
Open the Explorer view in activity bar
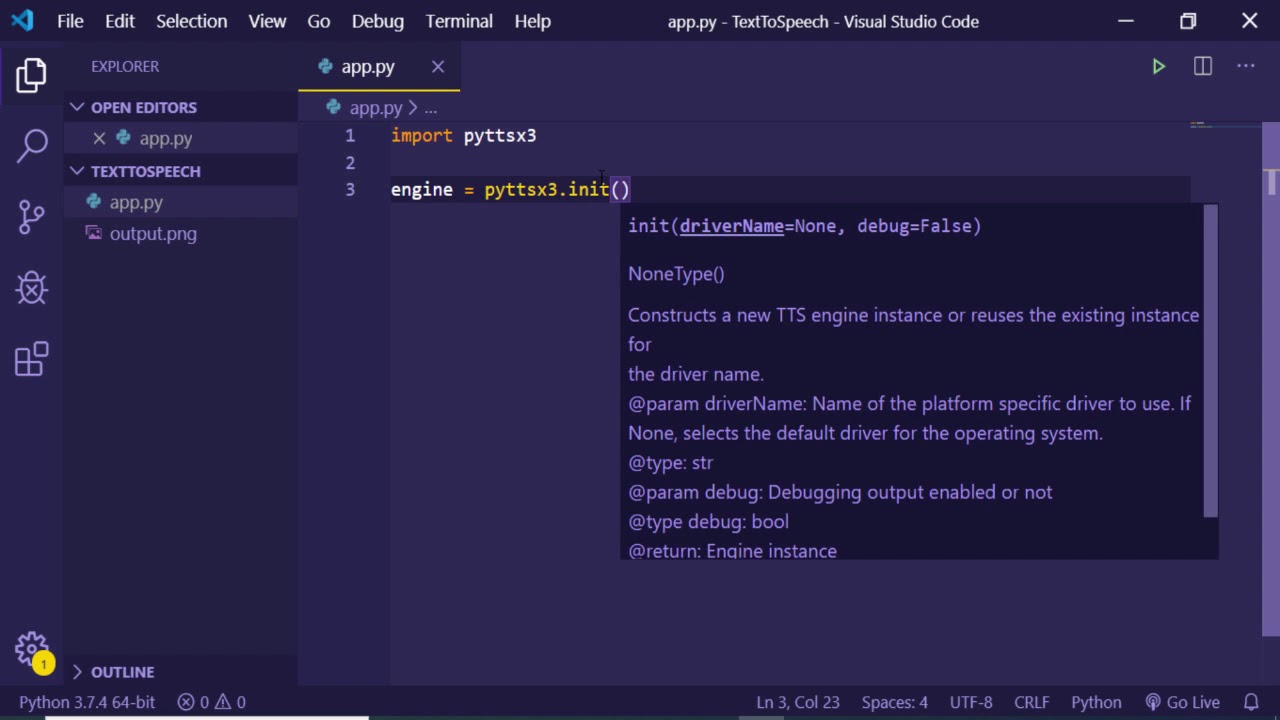(x=31, y=75)
